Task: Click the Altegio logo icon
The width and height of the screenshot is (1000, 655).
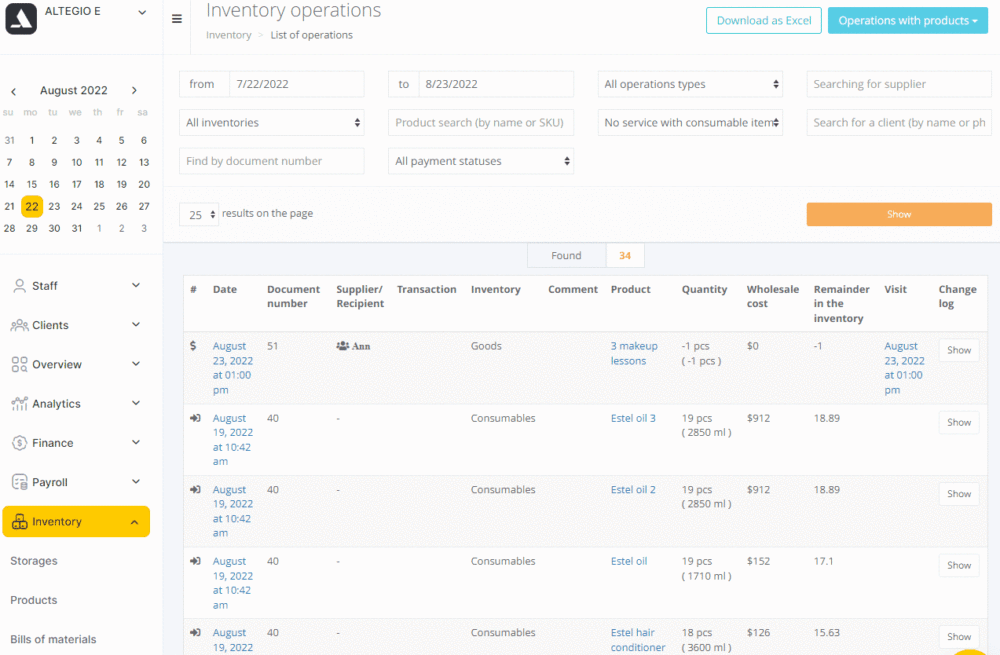Action: point(21,18)
